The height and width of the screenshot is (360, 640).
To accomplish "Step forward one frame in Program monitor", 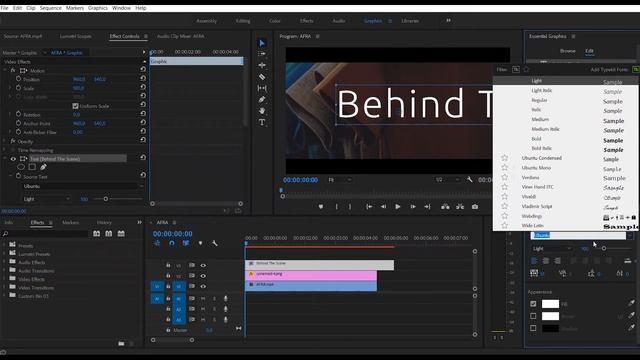I will click(413, 207).
